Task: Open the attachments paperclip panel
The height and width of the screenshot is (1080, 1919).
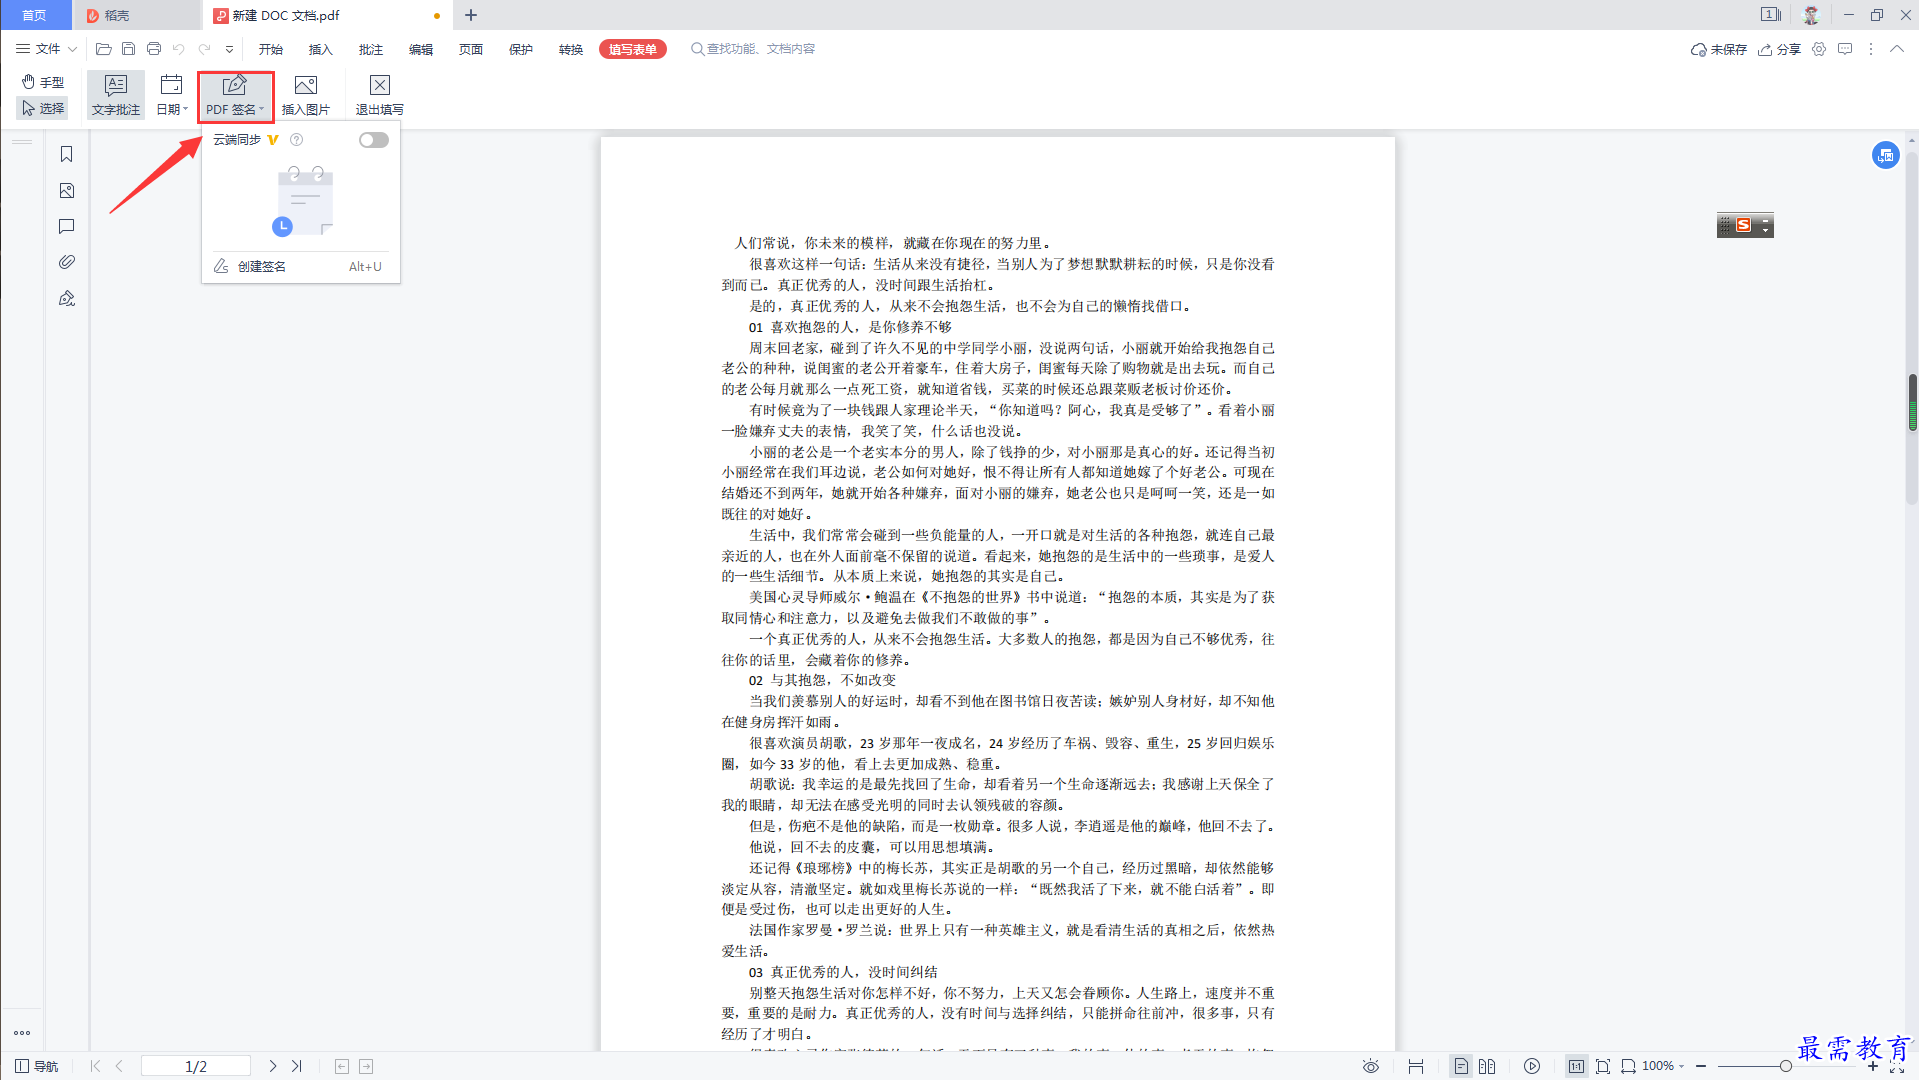Action: 67,262
